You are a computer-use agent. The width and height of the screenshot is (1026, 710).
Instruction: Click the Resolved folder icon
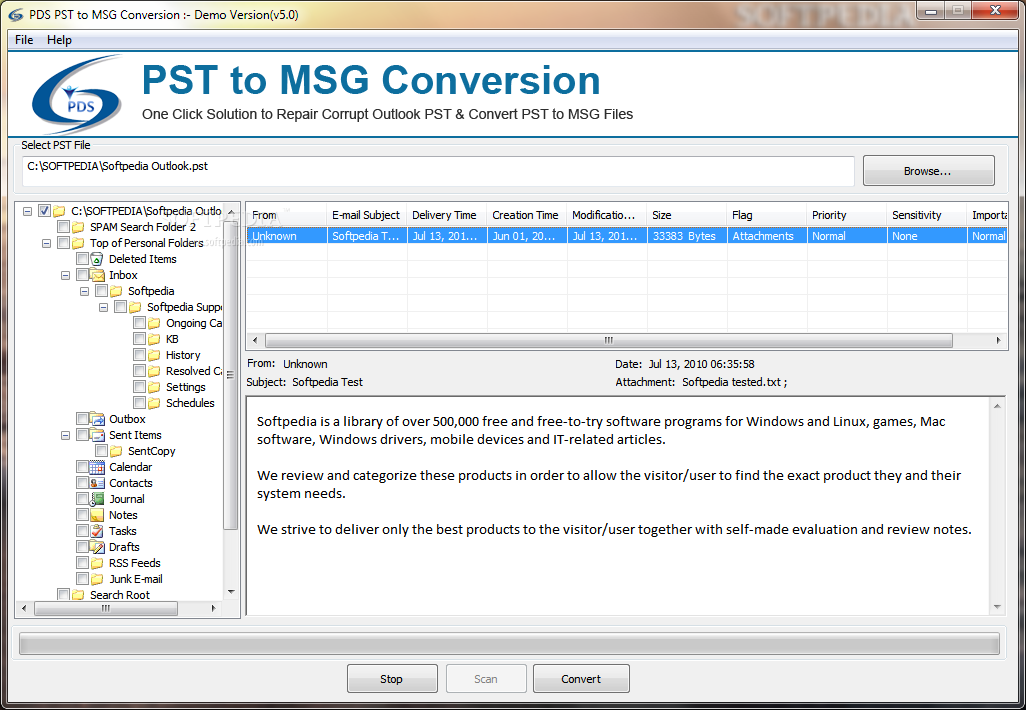(x=154, y=371)
